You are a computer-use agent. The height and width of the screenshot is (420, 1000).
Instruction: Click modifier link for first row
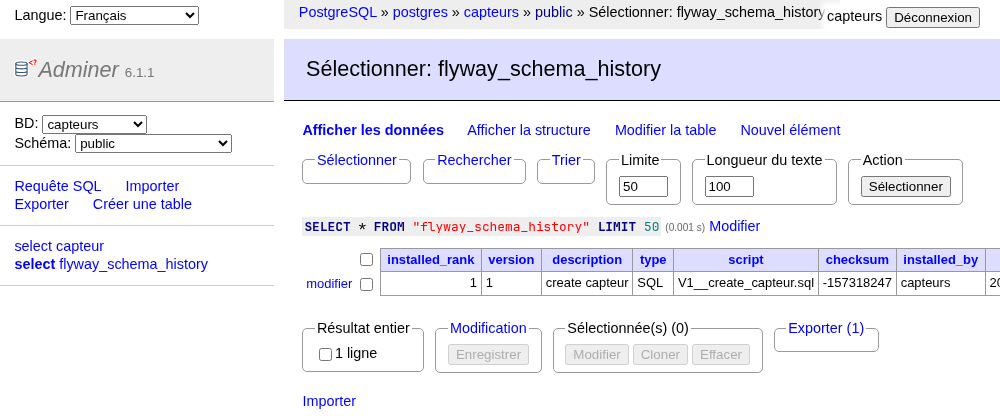[x=329, y=284]
